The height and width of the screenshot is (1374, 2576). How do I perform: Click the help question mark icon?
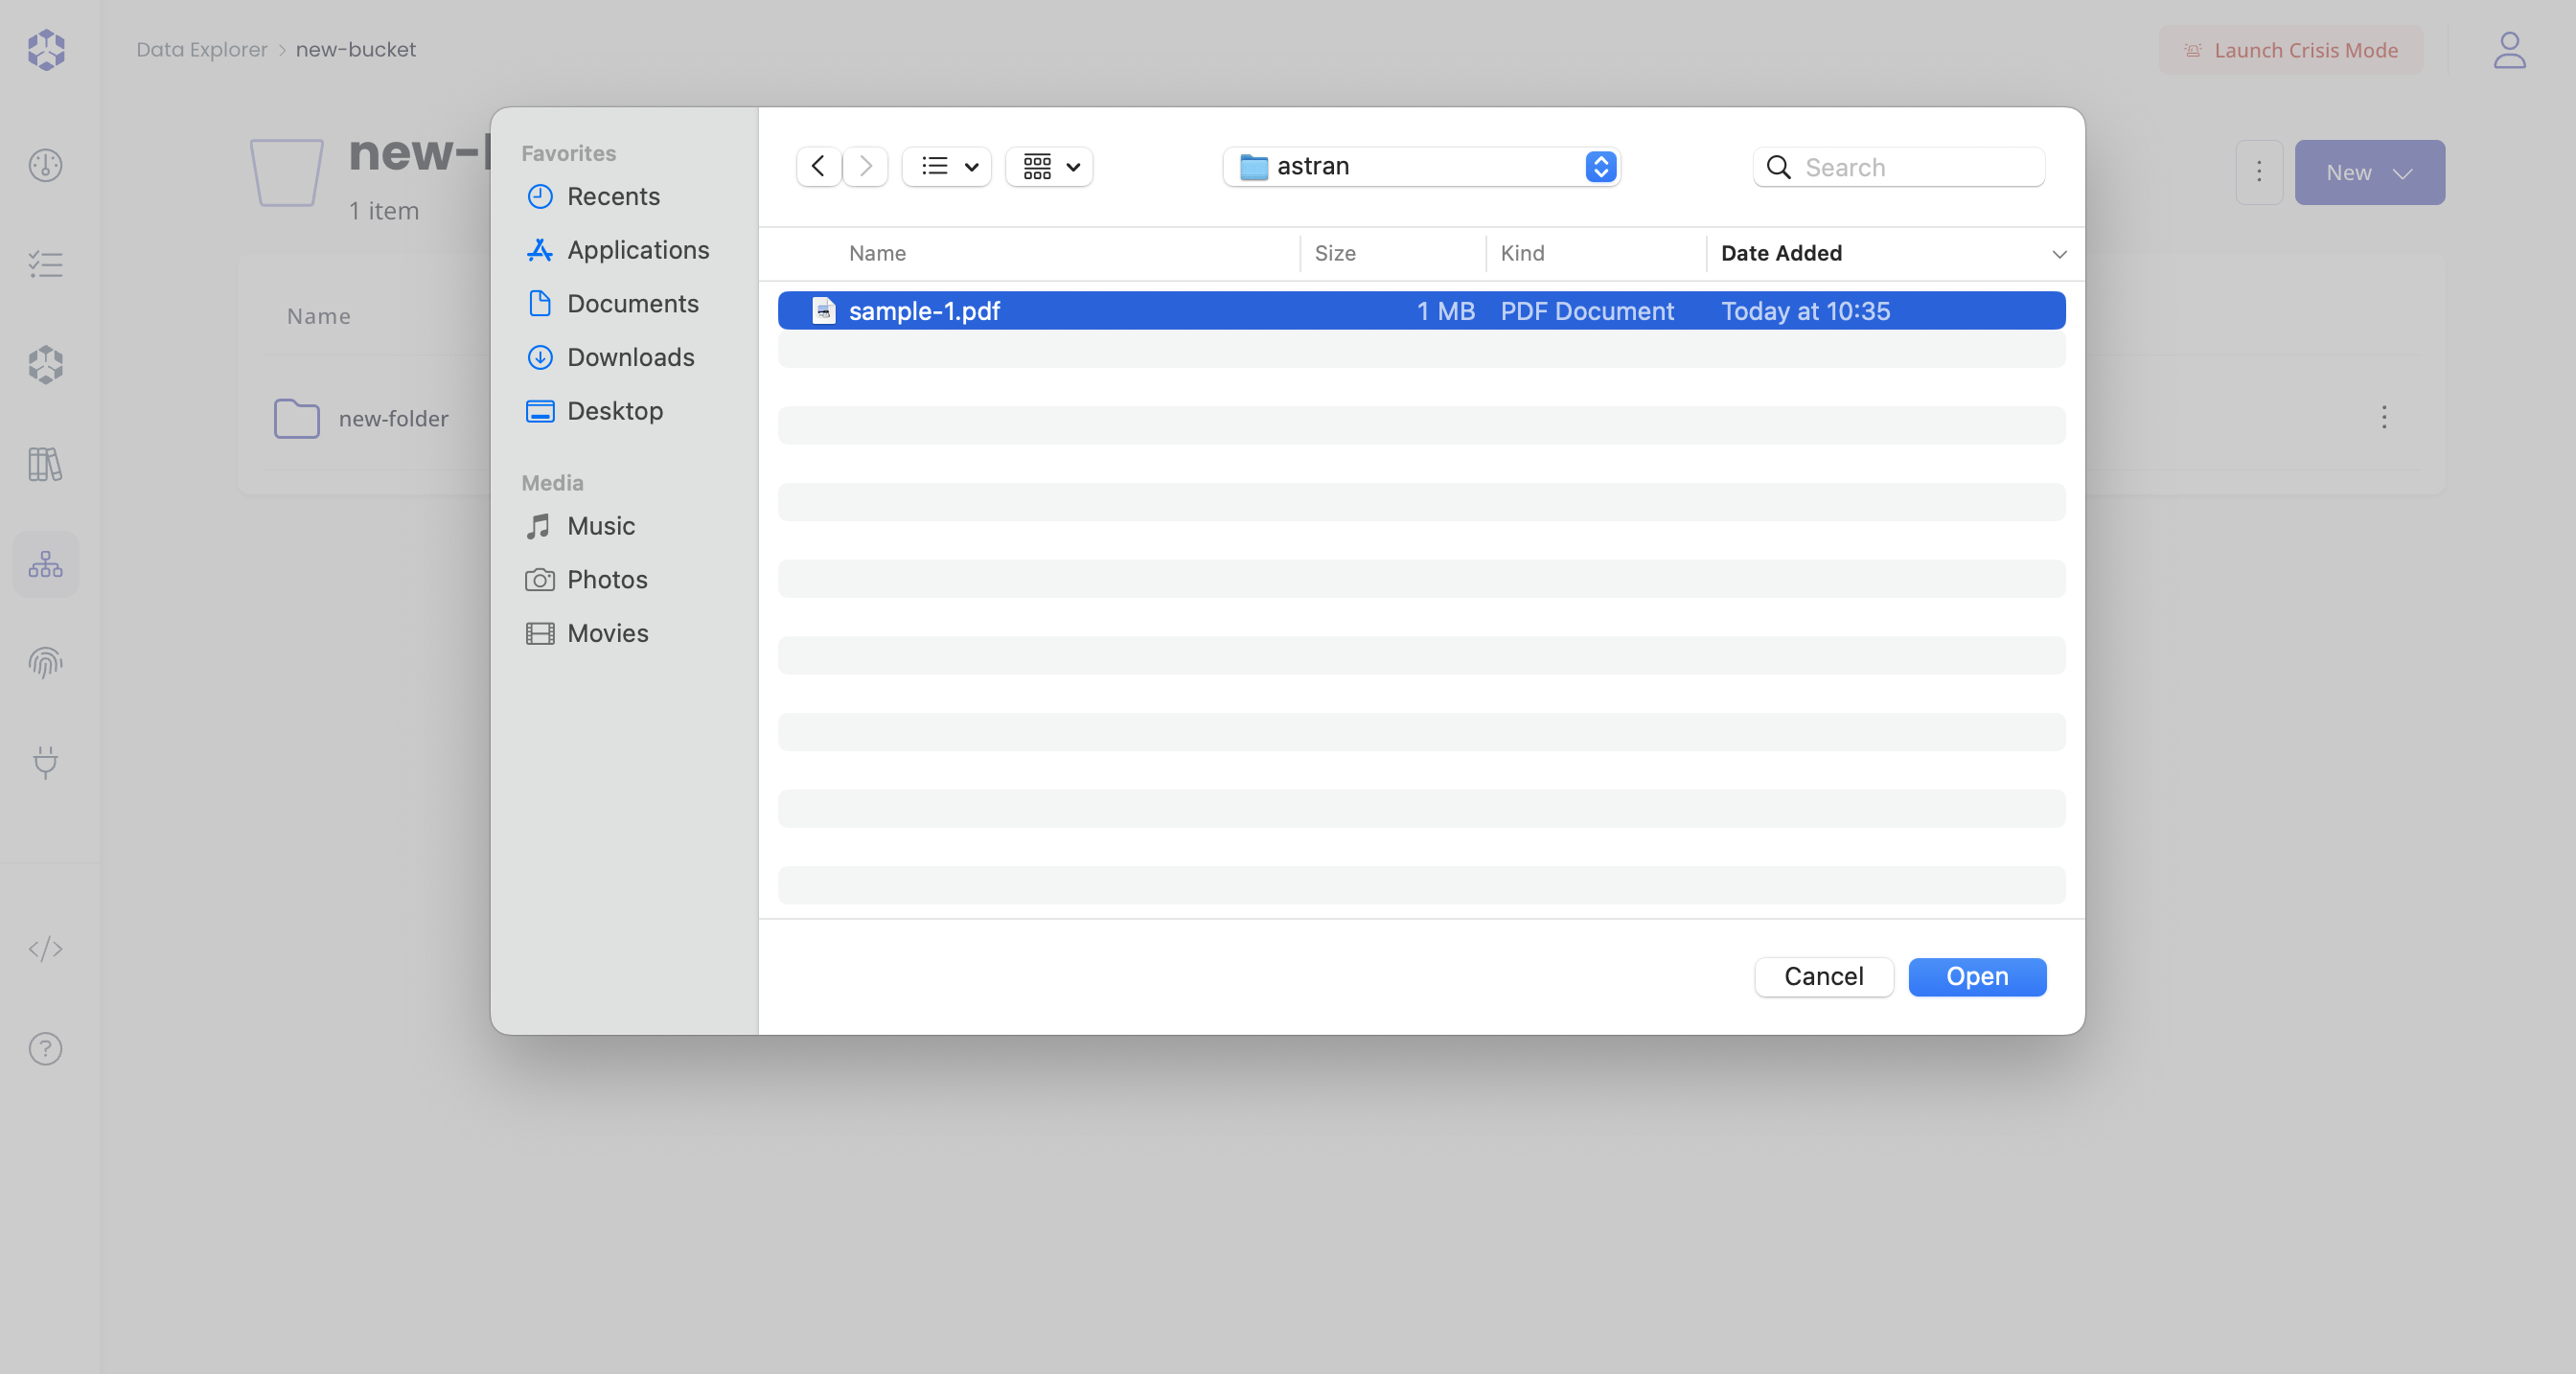click(46, 1048)
